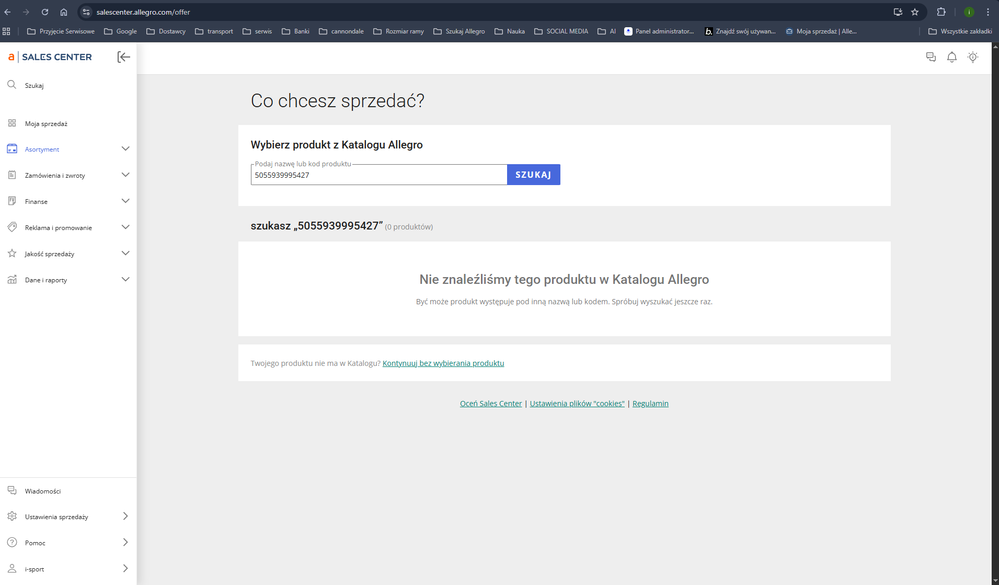Open Moja sprzedaż in sidebar
Screen dimensions: 999x585
point(46,123)
